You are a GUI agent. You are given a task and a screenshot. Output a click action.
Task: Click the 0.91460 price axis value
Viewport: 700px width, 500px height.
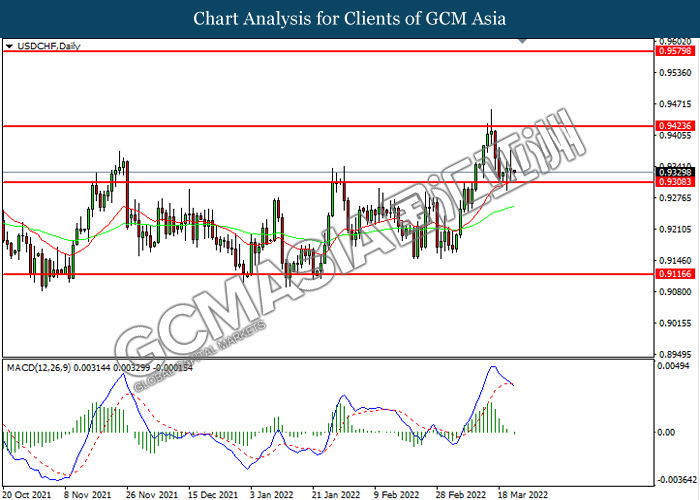click(675, 260)
